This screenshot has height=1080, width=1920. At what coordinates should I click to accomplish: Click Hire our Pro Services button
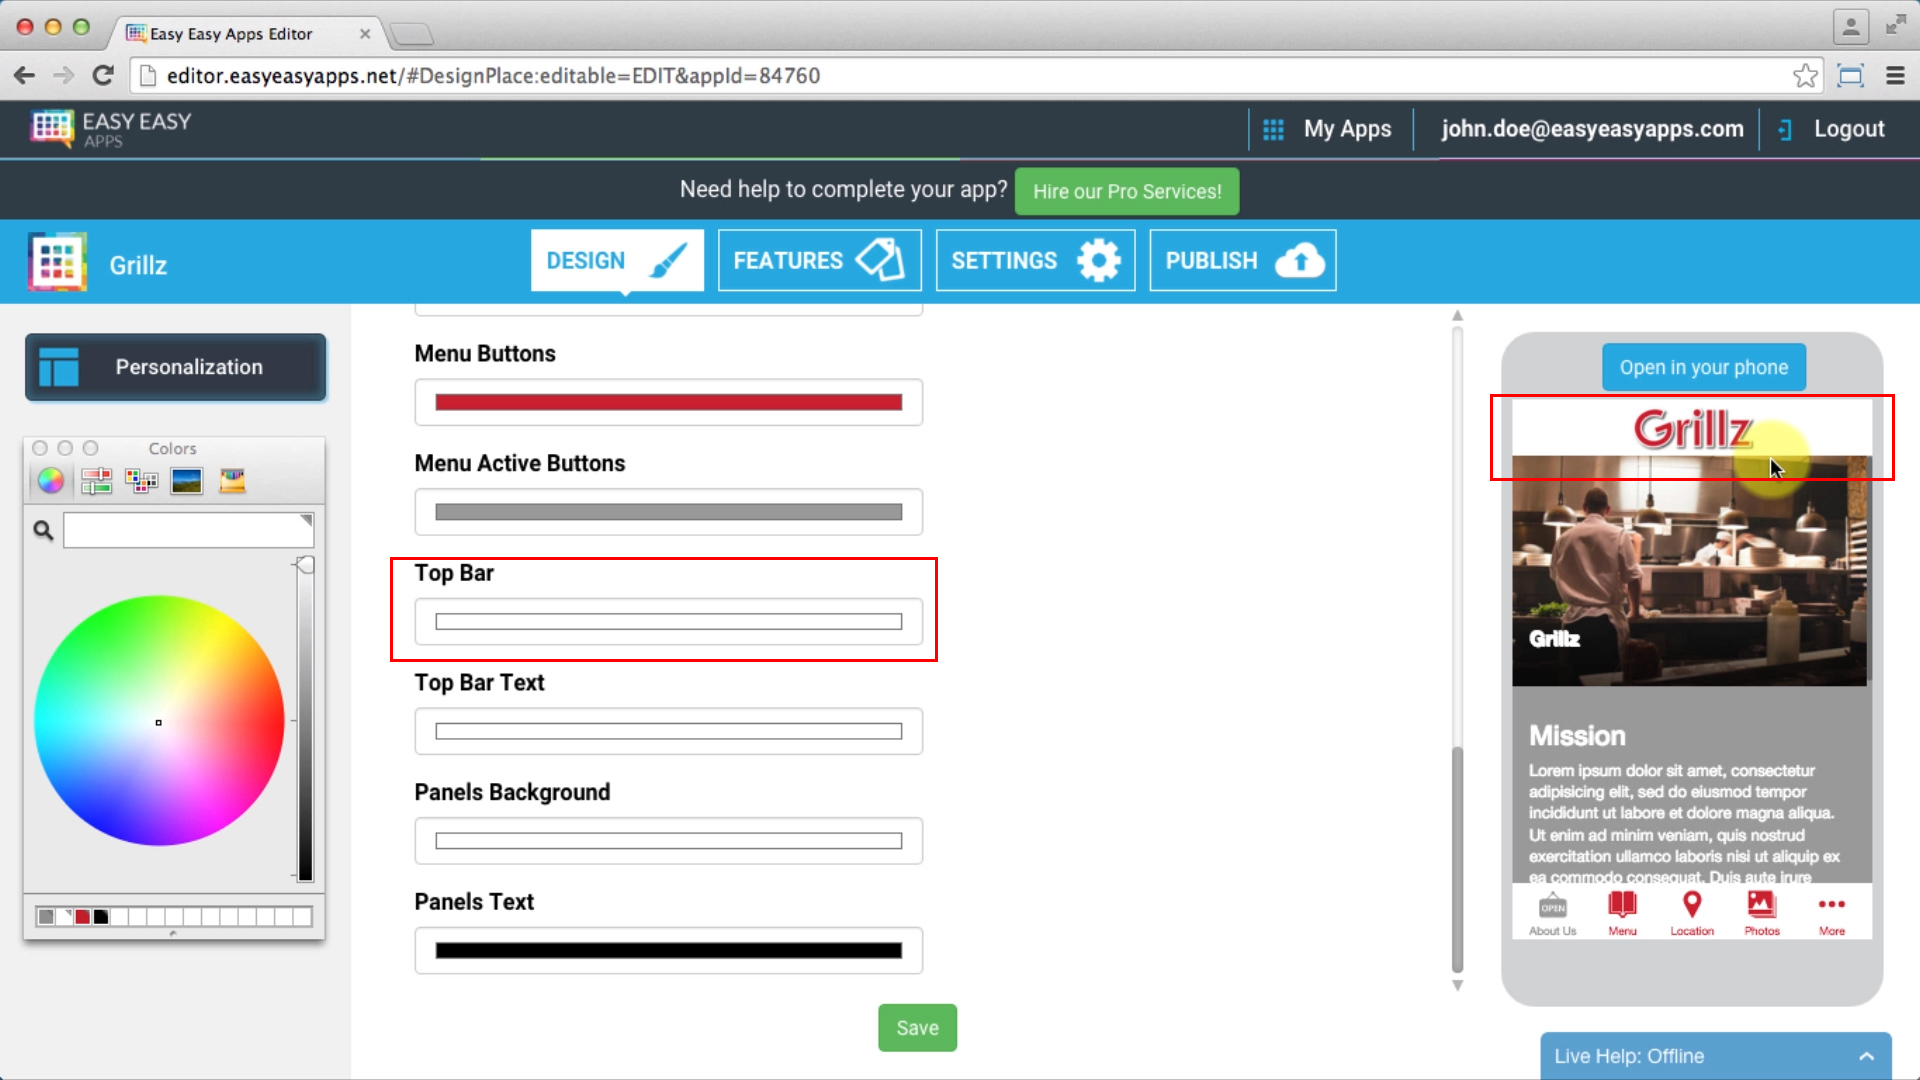(1126, 191)
